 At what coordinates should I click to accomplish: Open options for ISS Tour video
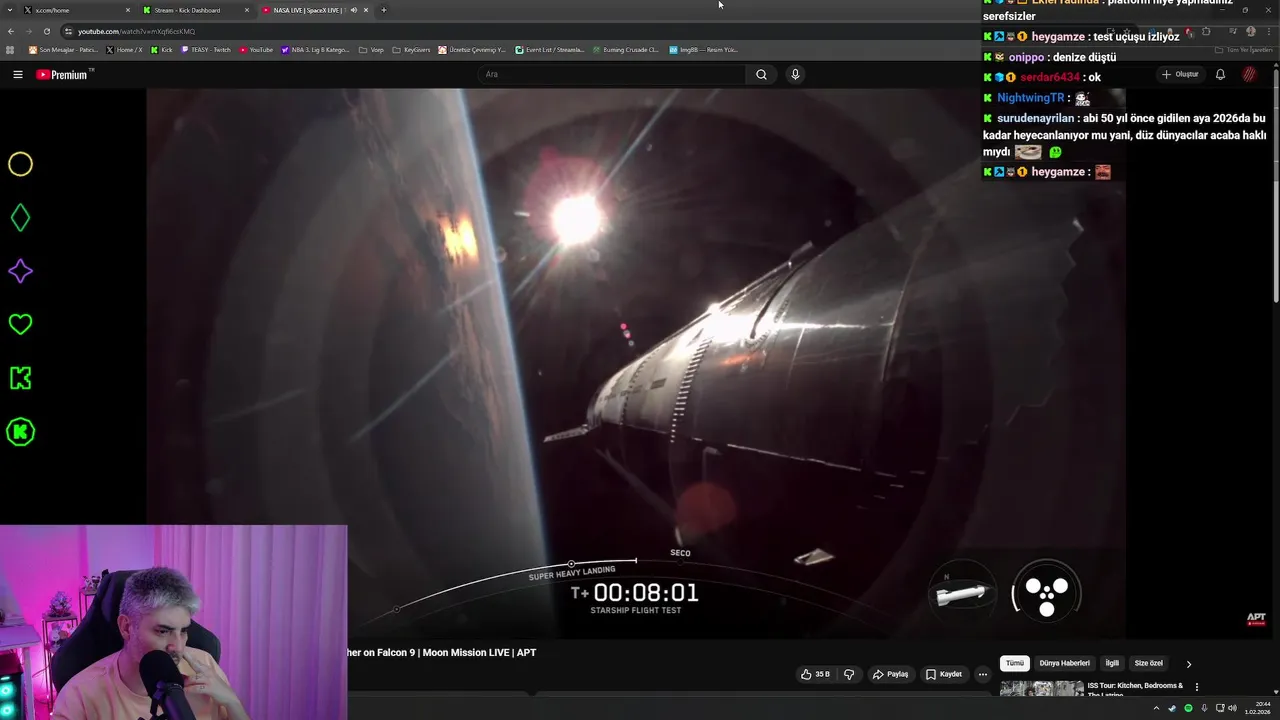pos(1196,687)
